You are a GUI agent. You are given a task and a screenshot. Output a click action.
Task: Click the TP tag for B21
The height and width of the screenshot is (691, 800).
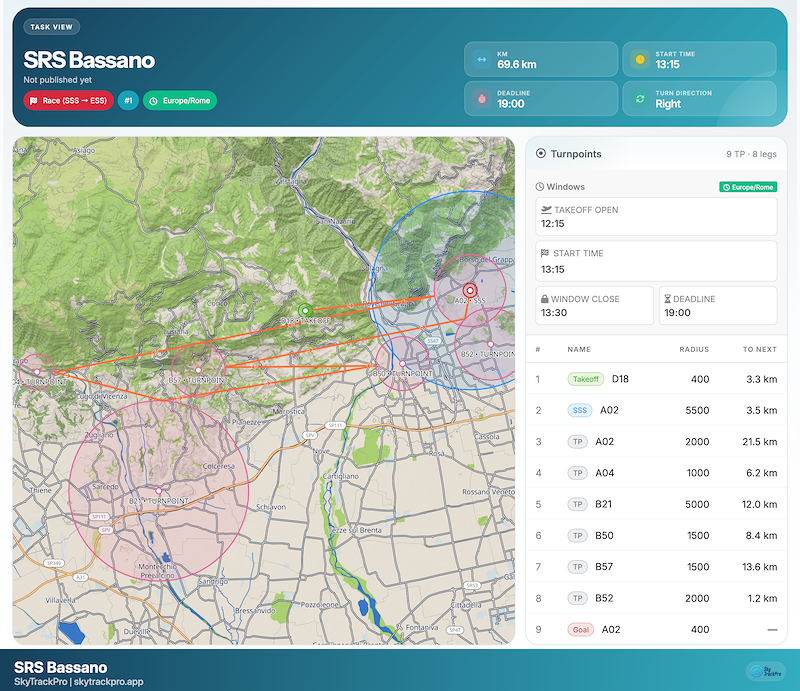pos(578,504)
